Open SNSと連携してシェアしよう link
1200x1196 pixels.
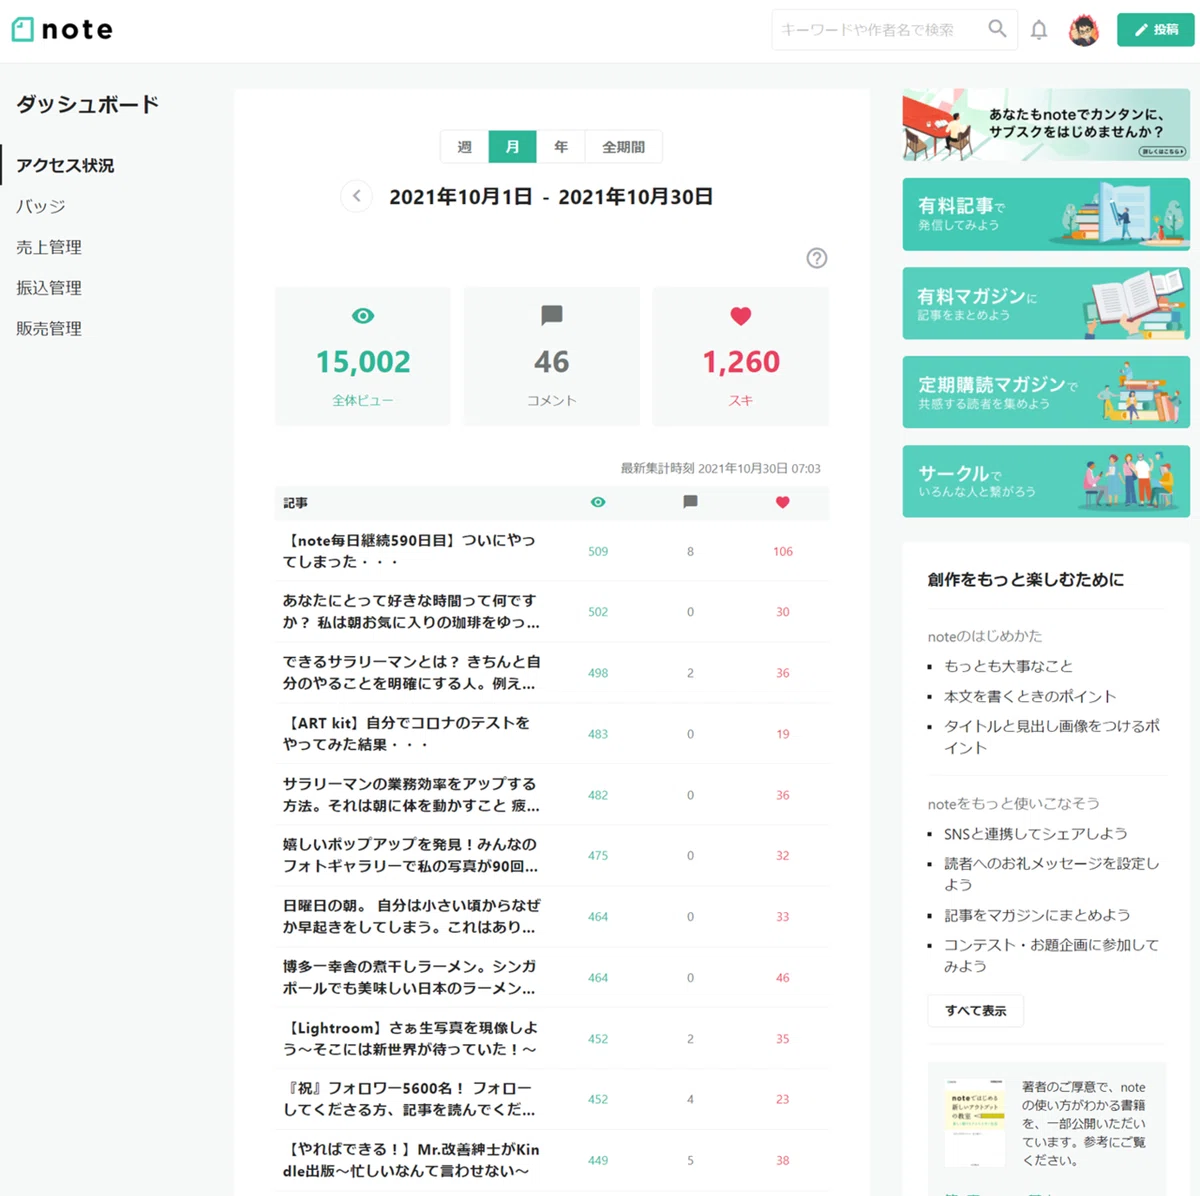(1036, 834)
